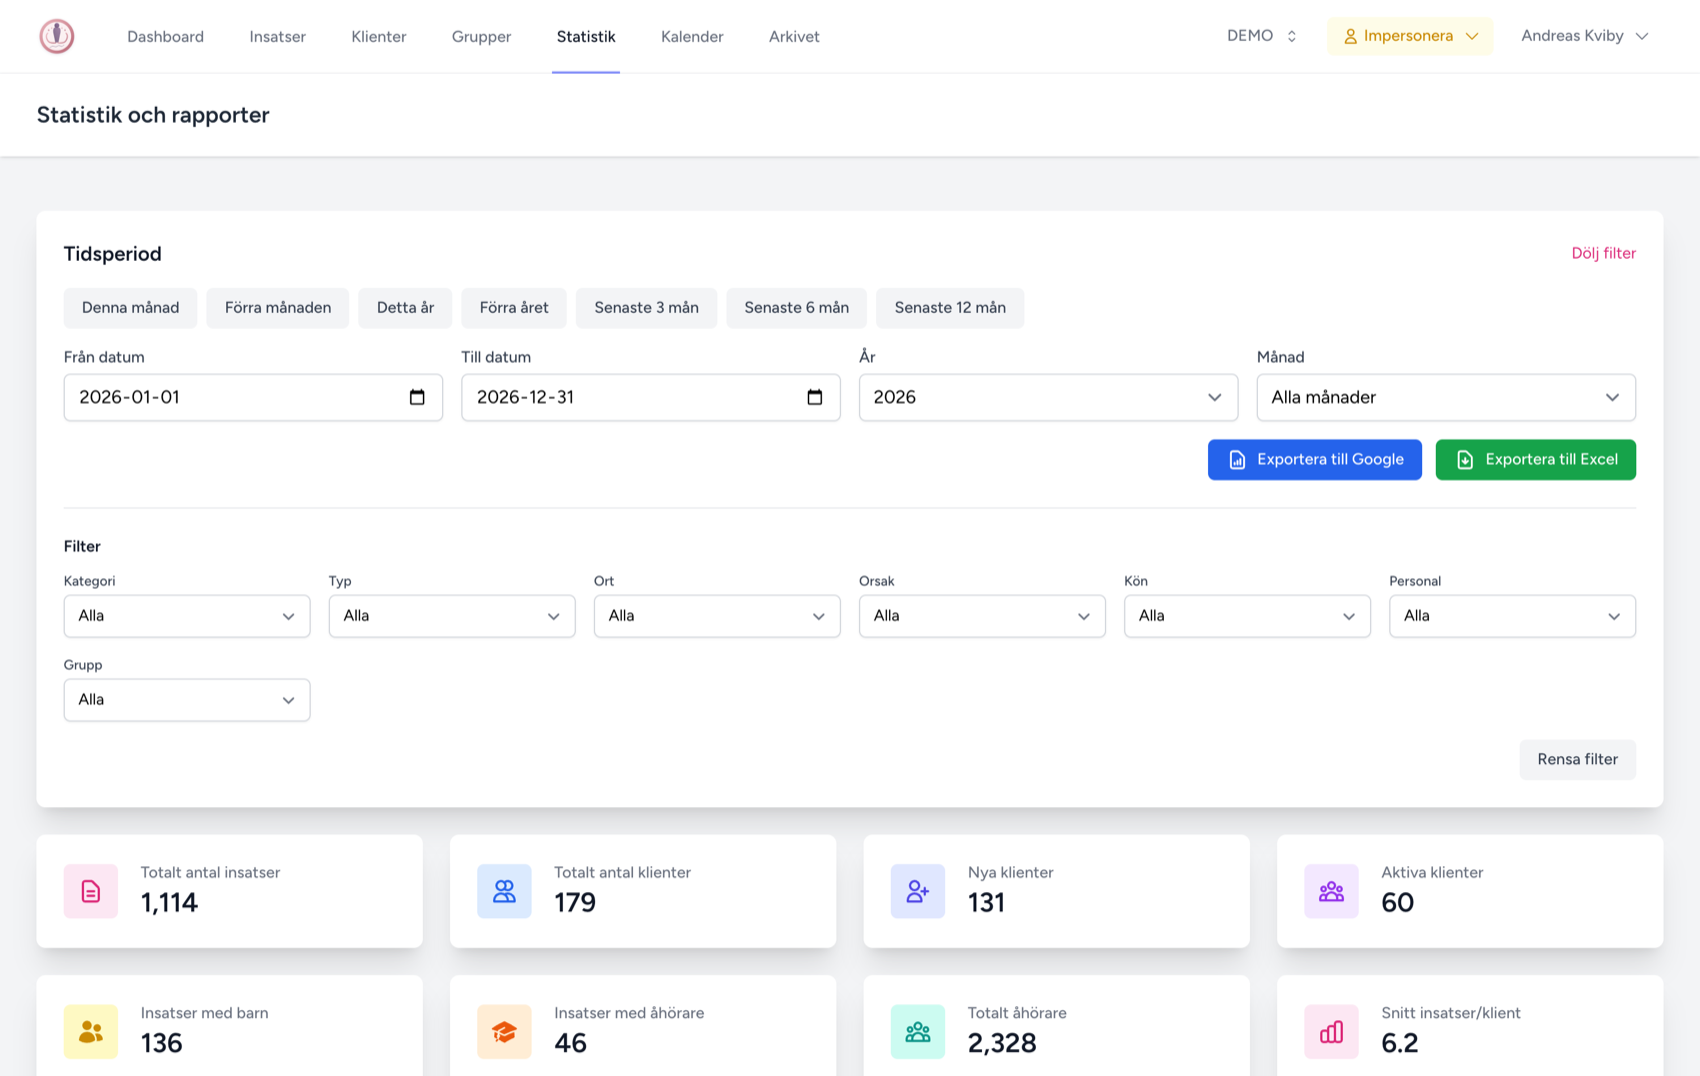Click the Insatser med barn icon
Viewport: 1700px width, 1076px height.
click(x=91, y=1031)
